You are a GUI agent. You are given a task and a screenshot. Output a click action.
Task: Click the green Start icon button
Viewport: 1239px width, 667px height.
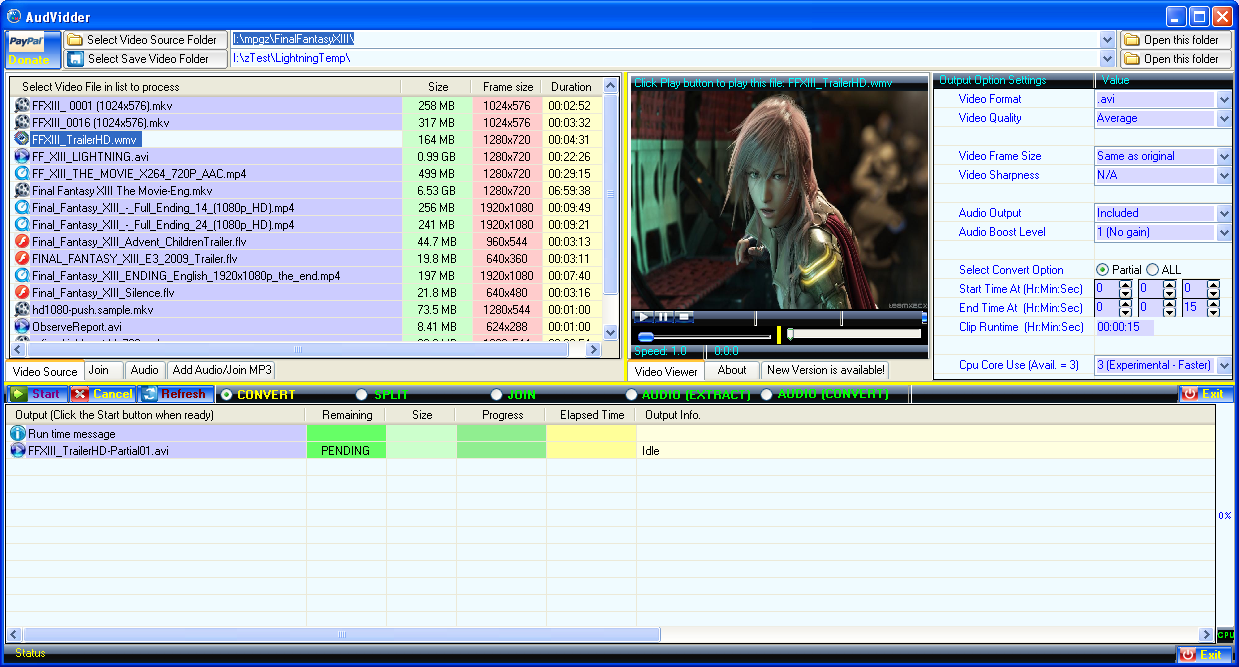click(37, 394)
